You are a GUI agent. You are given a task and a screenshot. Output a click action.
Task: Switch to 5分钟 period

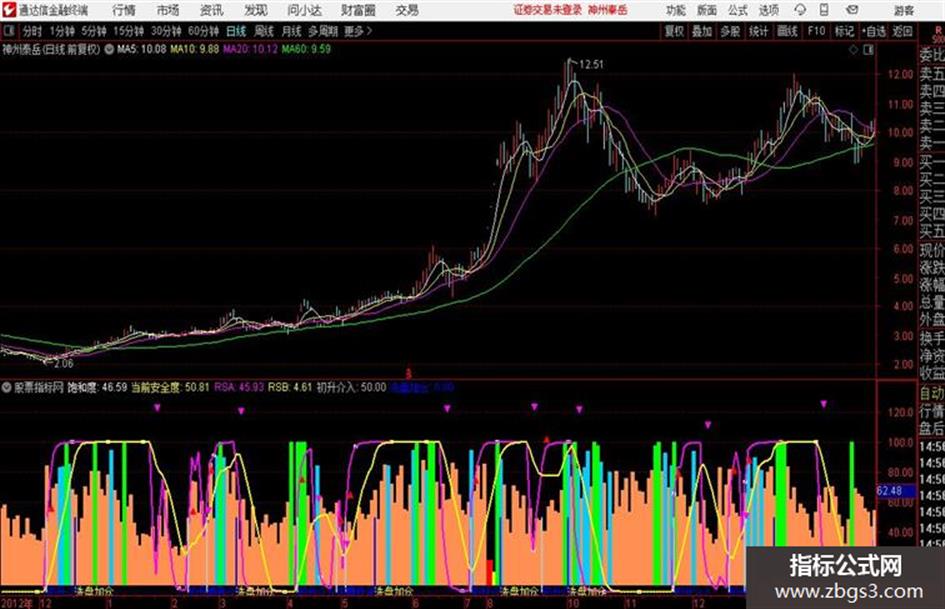[94, 31]
